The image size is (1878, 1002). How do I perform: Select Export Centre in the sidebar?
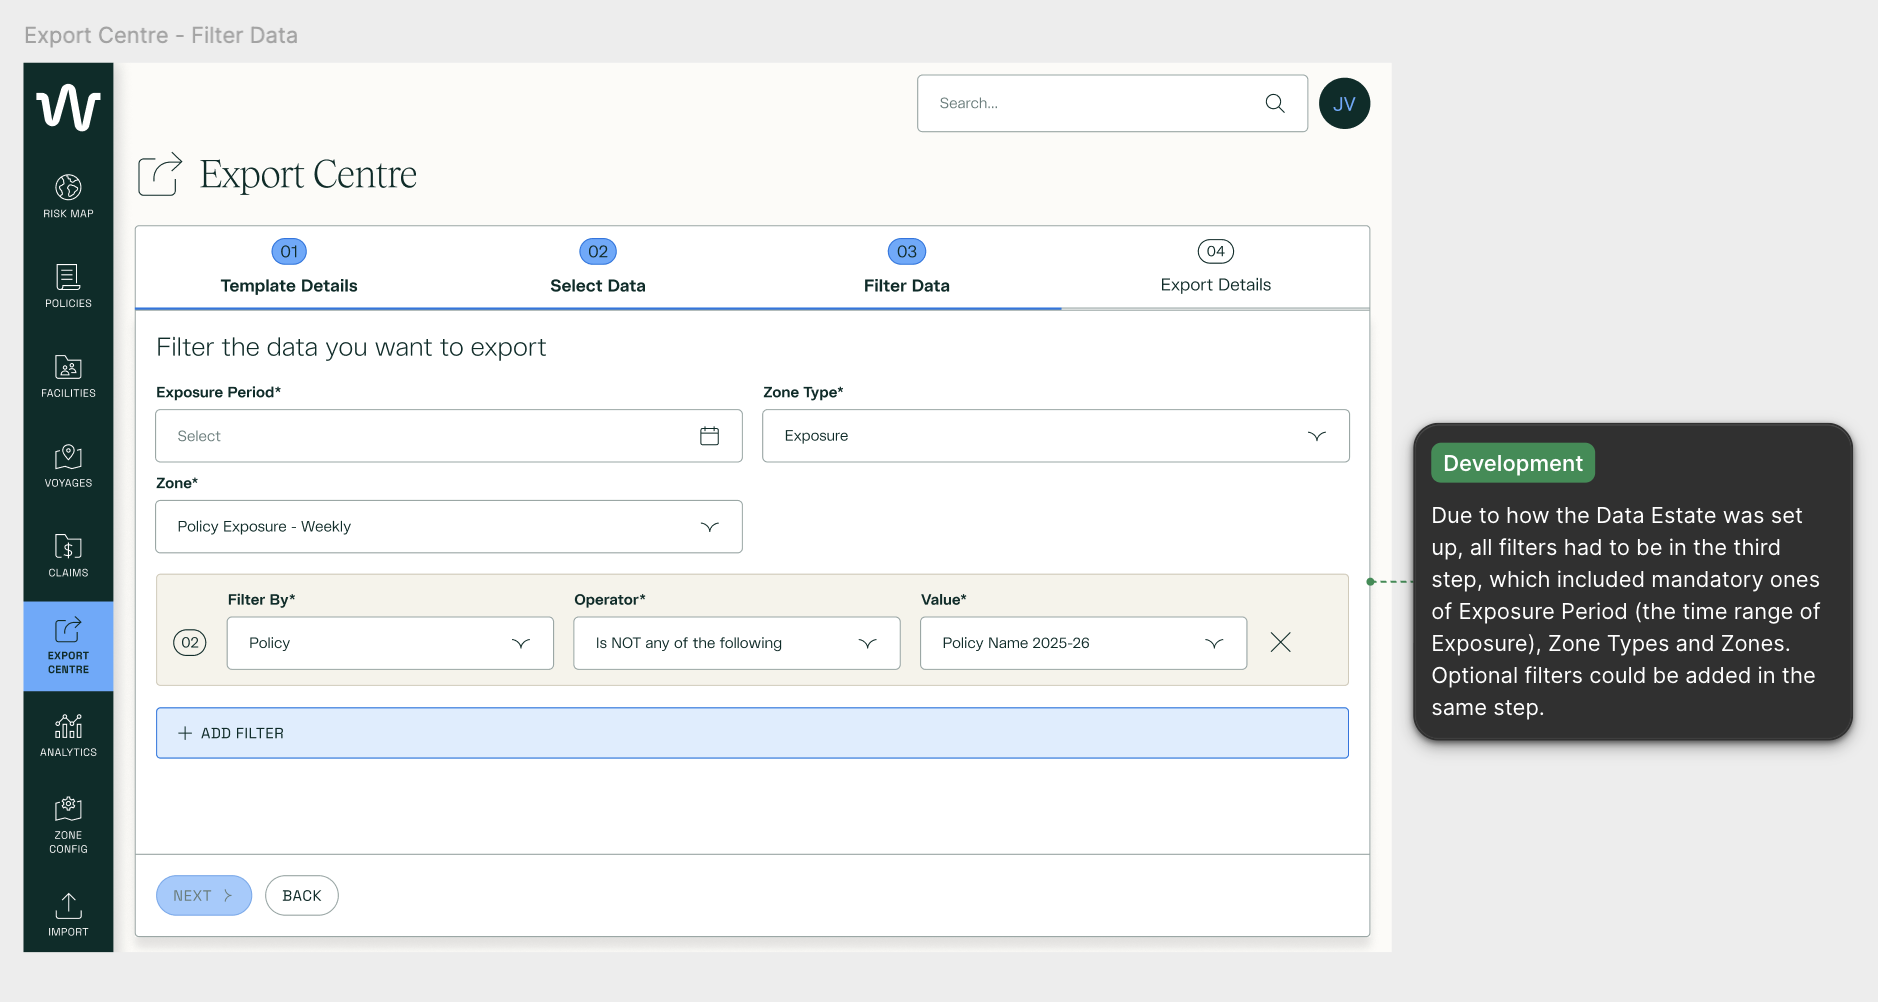(68, 646)
